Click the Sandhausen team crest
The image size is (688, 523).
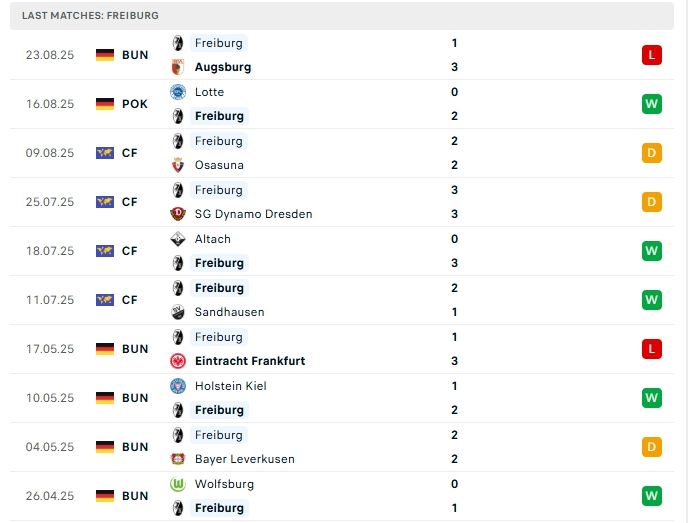(178, 312)
